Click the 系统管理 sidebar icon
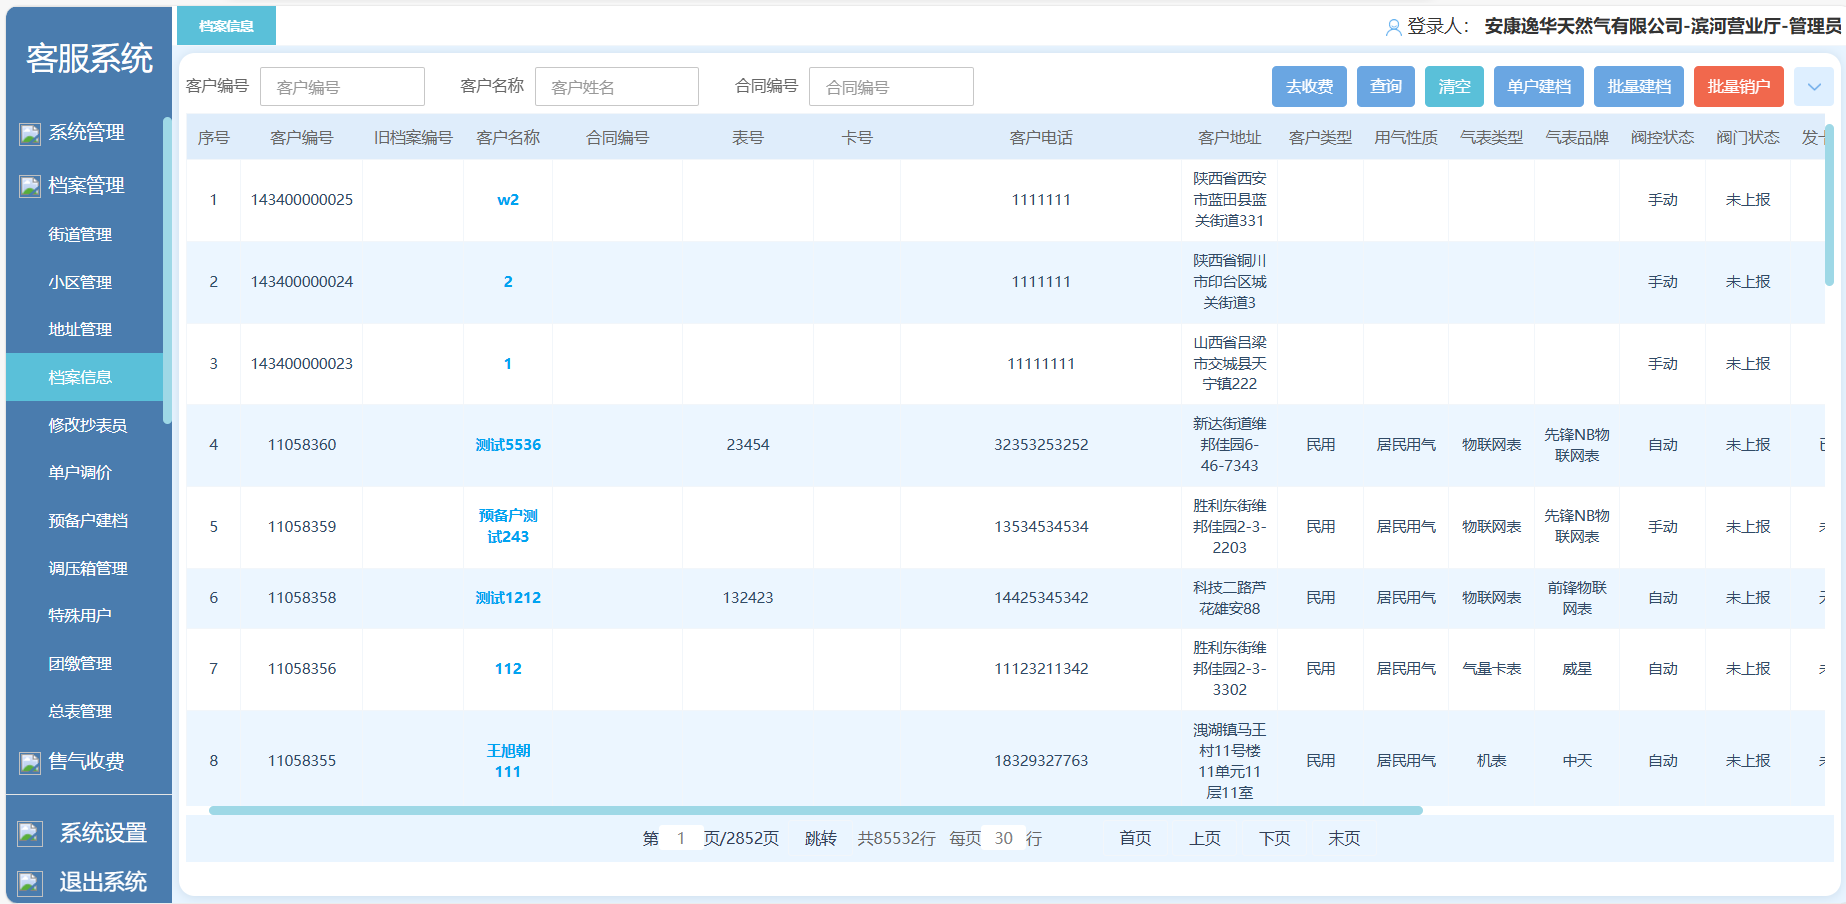Viewport: 1846px width, 904px height. pyautogui.click(x=30, y=133)
